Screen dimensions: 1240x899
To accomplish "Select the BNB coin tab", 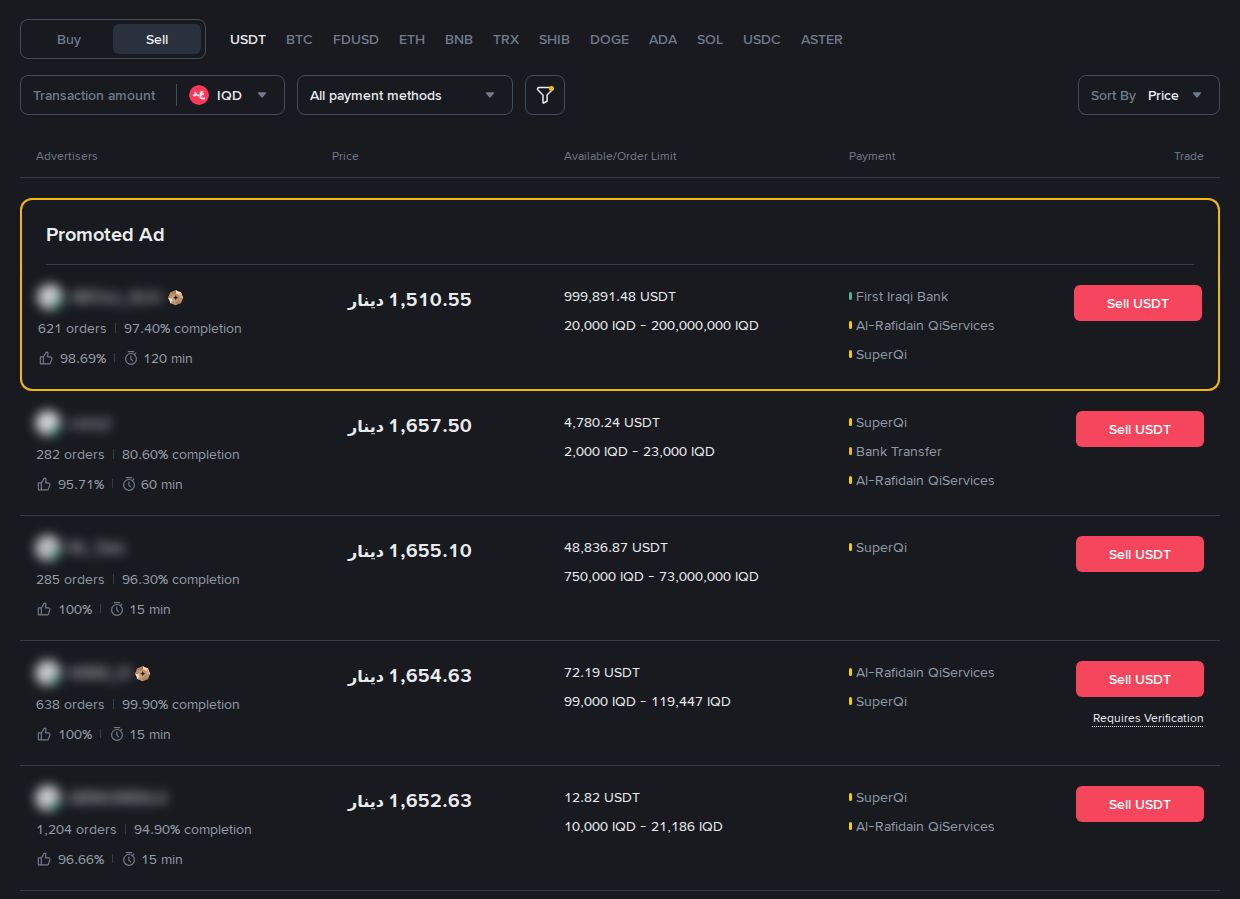I will [x=459, y=39].
